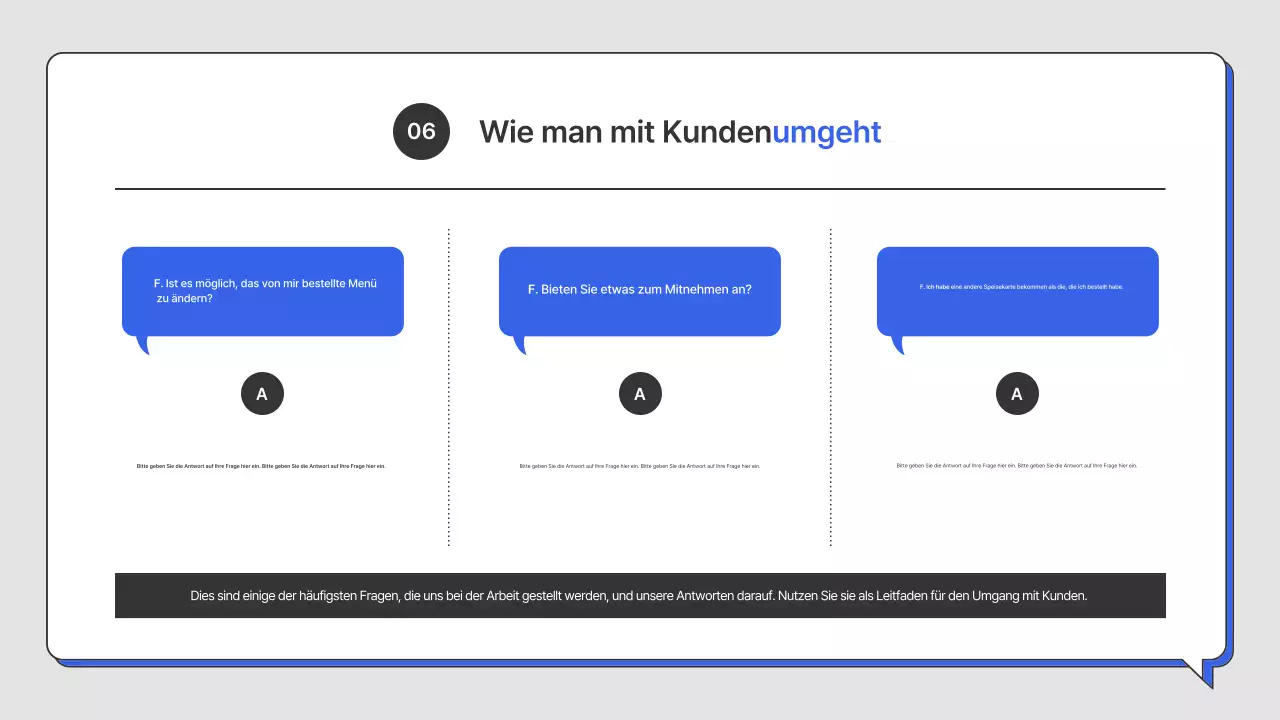Image resolution: width=1280 pixels, height=720 pixels.
Task: Click the bubble about the wrong Speisekarte
Action: tap(1017, 290)
